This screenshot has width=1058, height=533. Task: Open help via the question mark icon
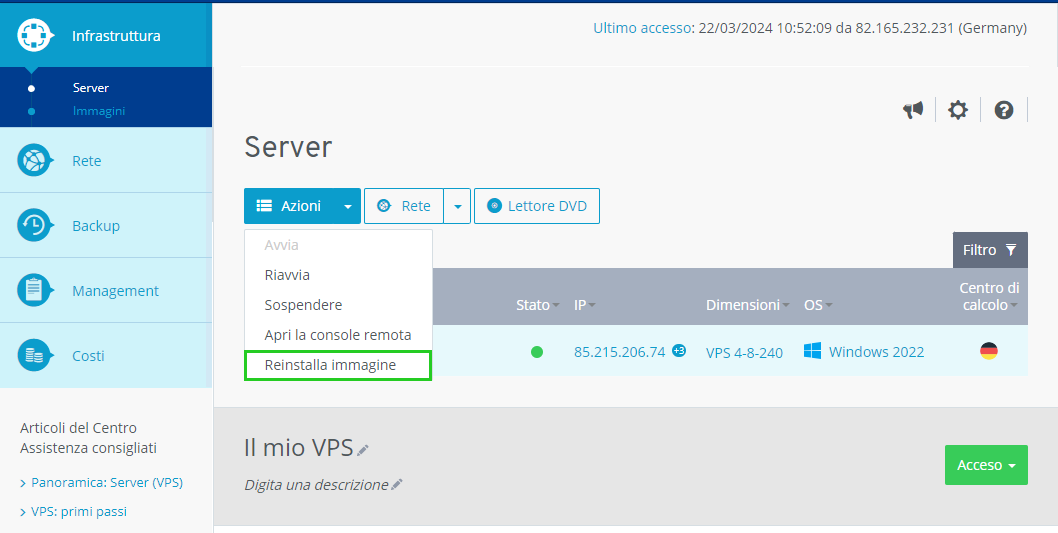tap(1004, 110)
